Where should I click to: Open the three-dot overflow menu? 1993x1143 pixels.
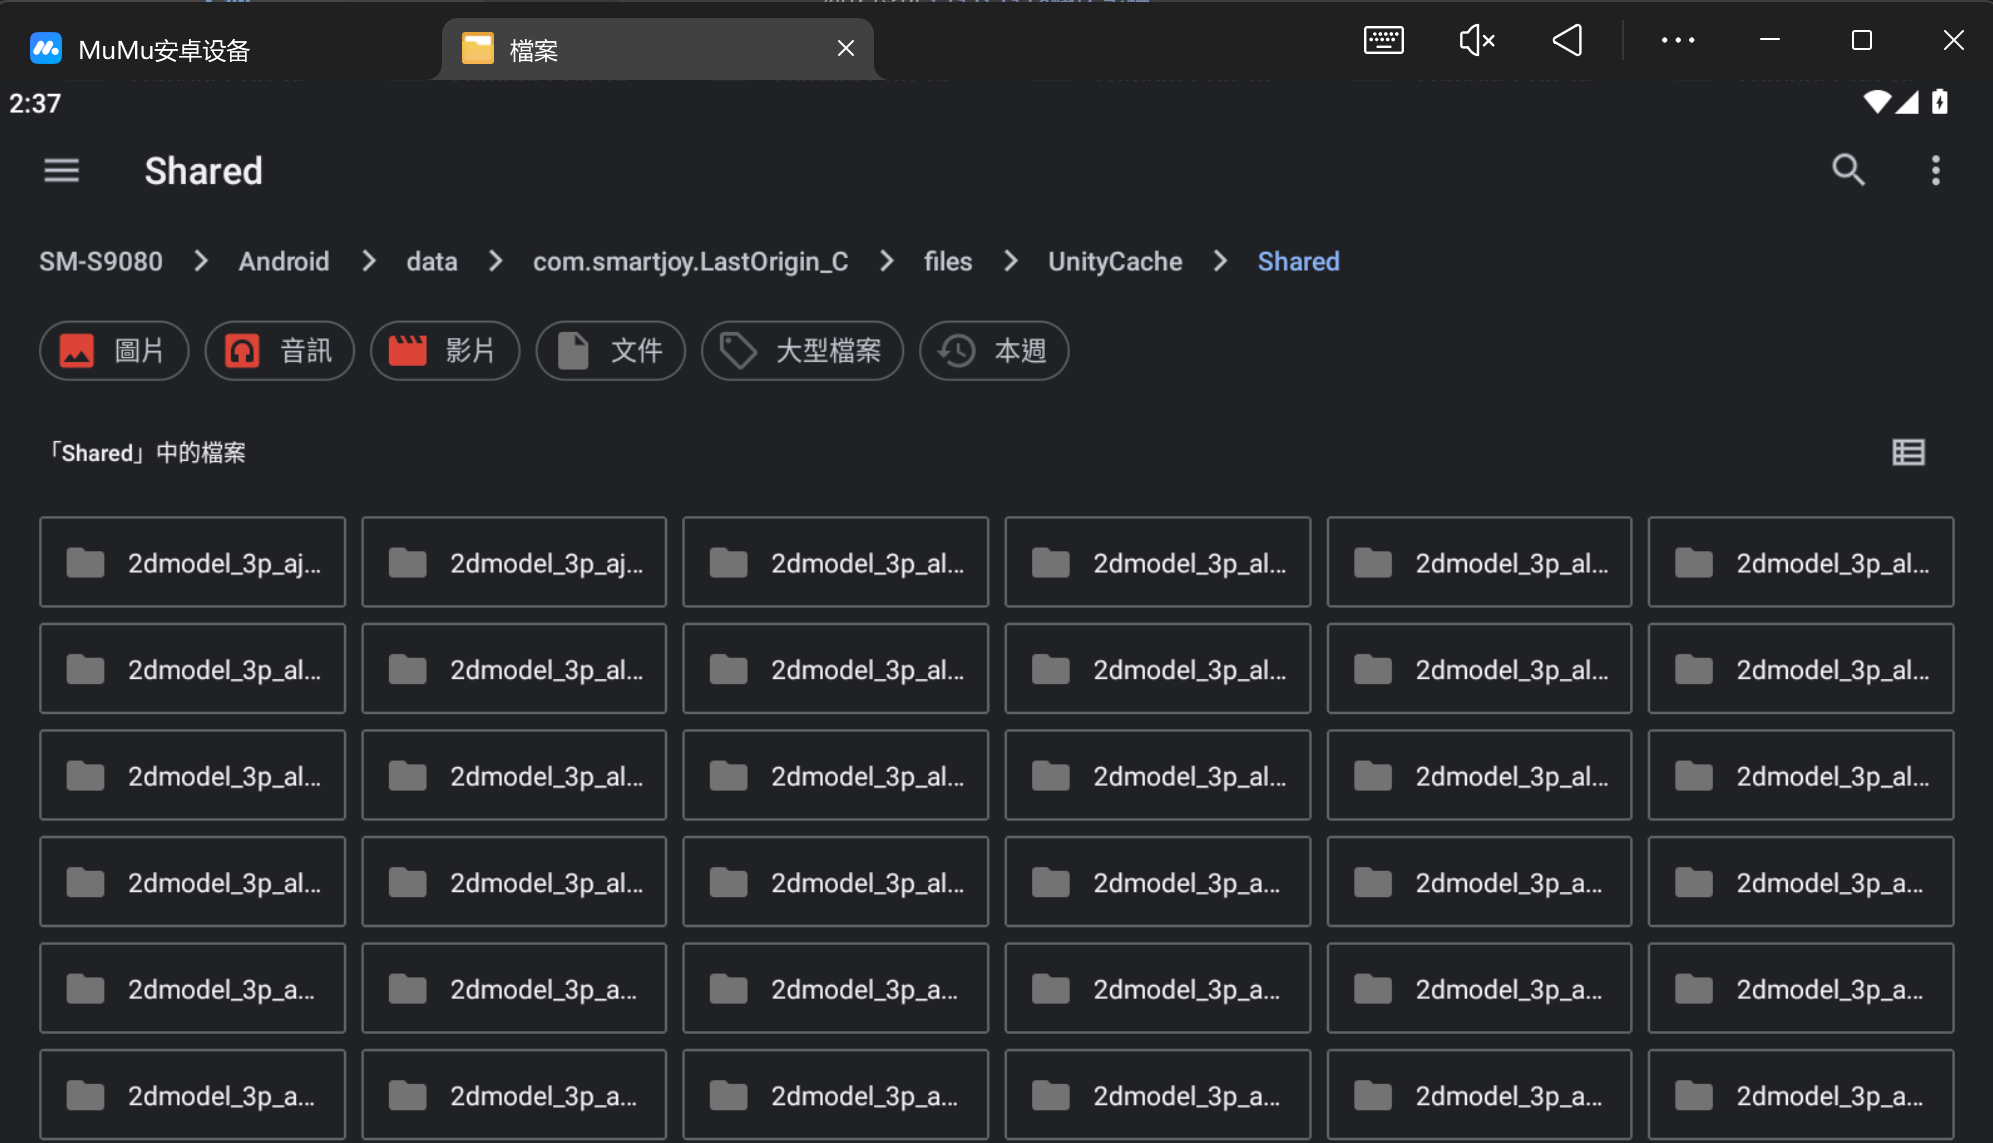tap(1935, 171)
